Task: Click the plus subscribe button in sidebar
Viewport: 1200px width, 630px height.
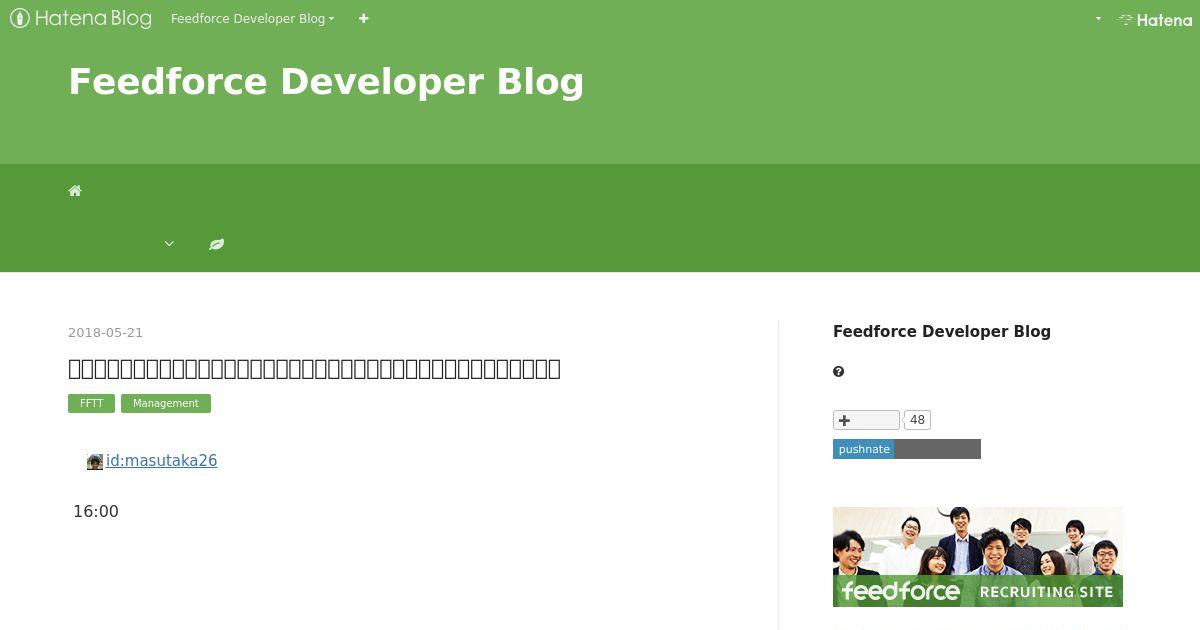Action: [x=866, y=420]
